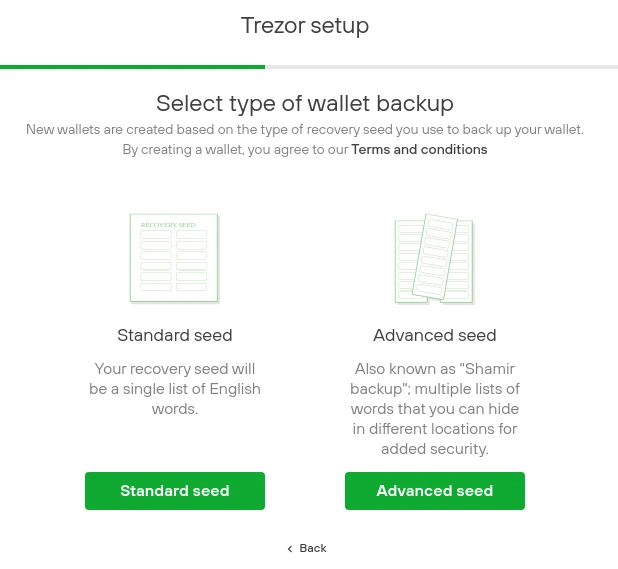The image size is (618, 569).
Task: Open the Terms and conditions link
Action: [419, 150]
